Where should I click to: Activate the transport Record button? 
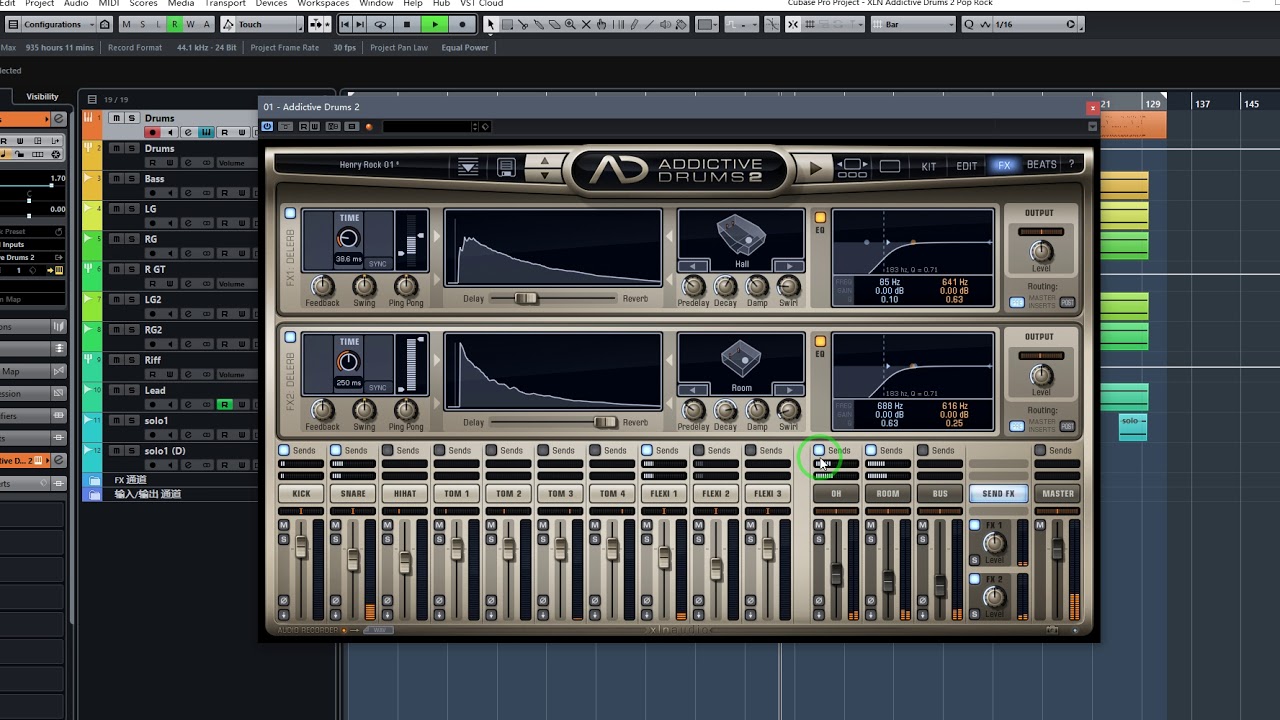[462, 24]
